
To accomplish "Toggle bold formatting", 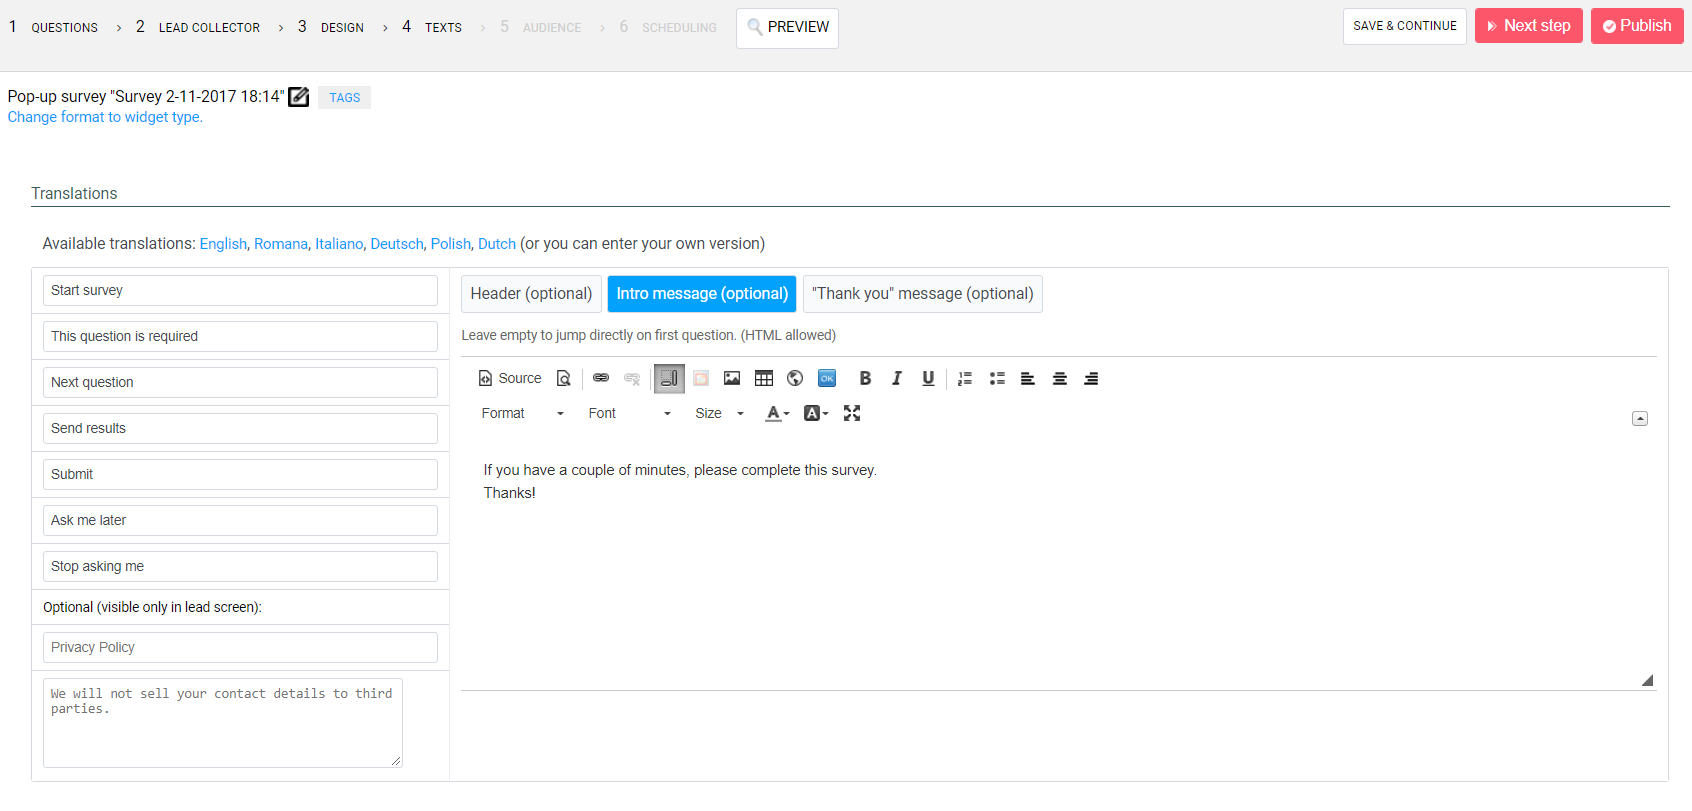I will tap(865, 378).
